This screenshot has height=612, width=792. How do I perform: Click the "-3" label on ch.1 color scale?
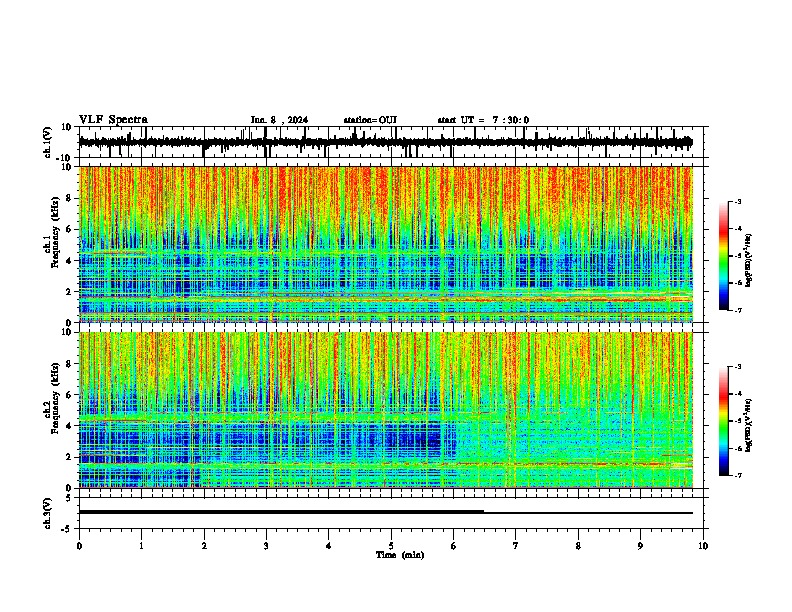pyautogui.click(x=738, y=201)
